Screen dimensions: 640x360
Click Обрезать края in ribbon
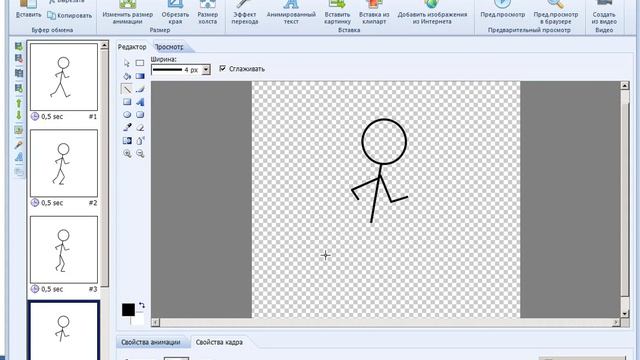tap(175, 13)
